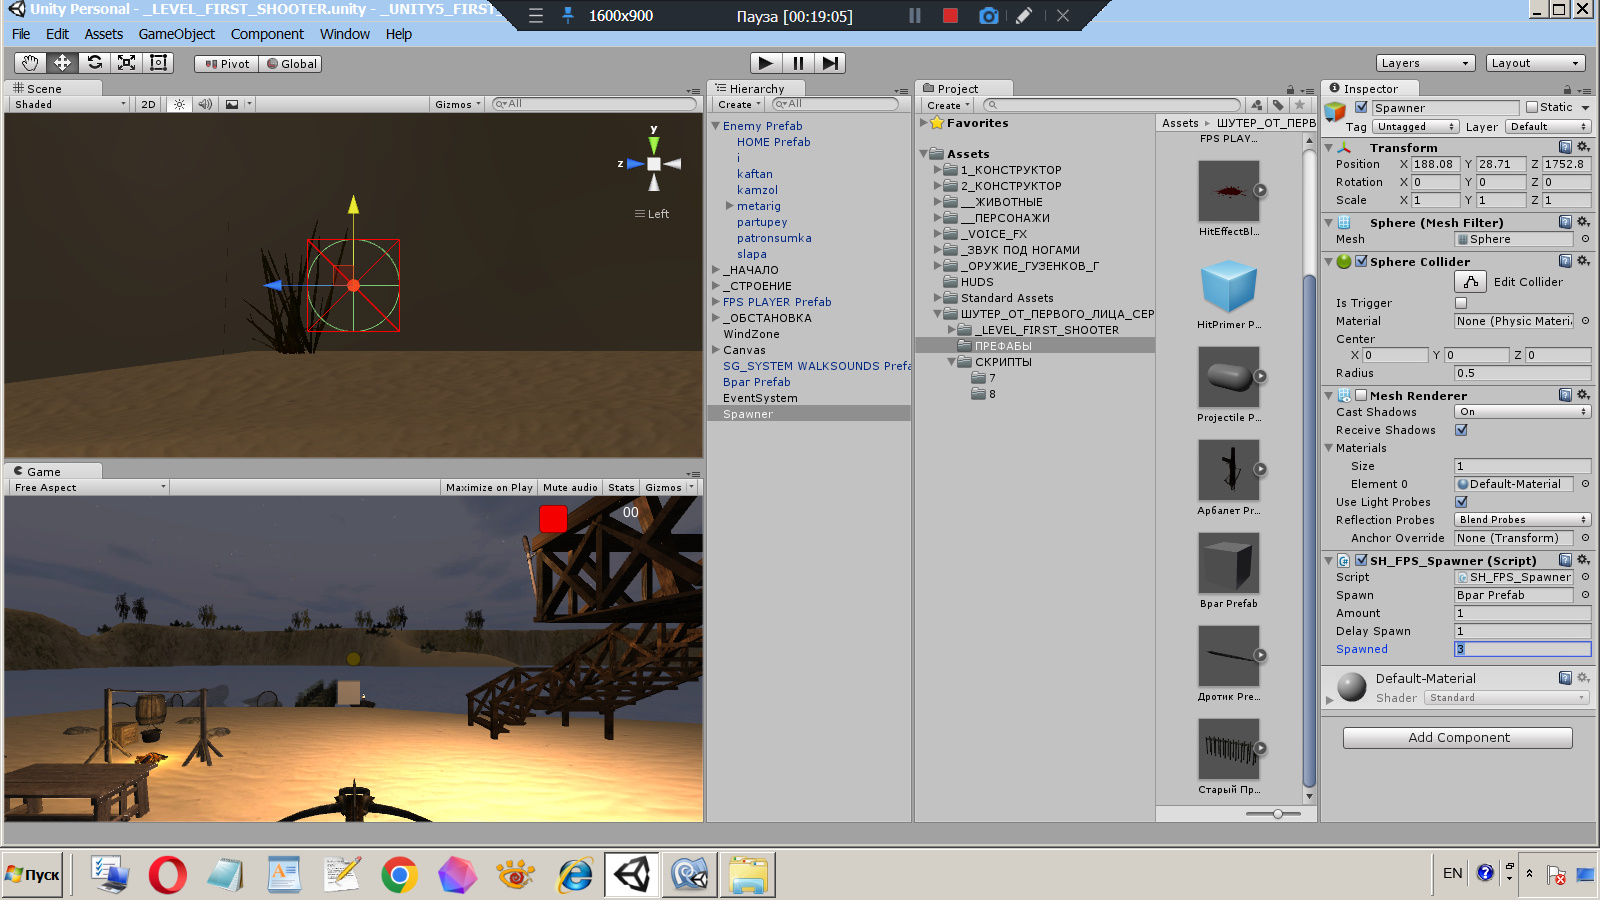Click the Spawned value field in SH_FPS_Spawner
Screen dimensions: 1600x900
1521,649
